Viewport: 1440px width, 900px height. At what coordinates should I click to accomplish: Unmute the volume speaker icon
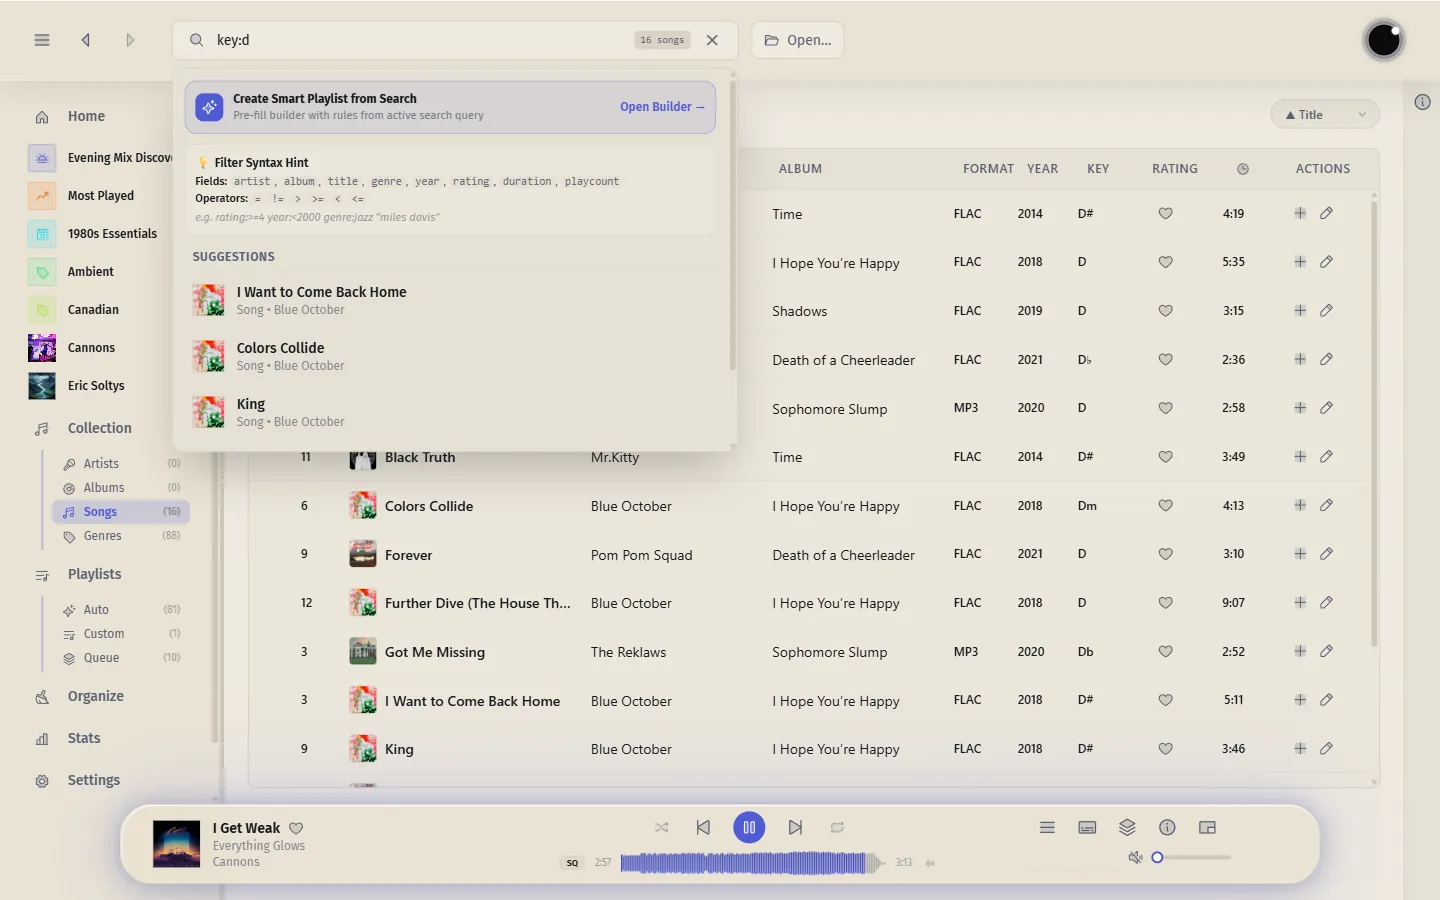[1135, 858]
